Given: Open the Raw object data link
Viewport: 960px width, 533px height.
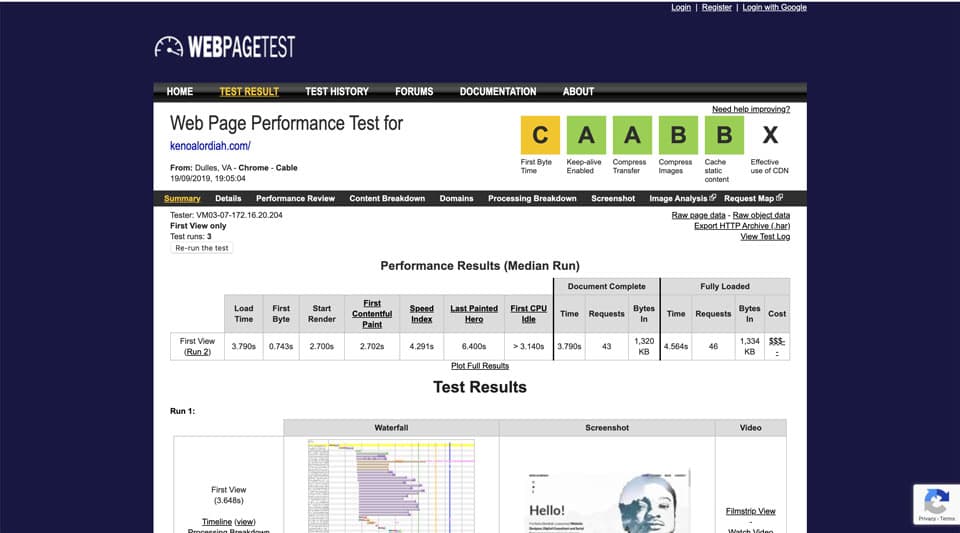Looking at the screenshot, I should [761, 215].
